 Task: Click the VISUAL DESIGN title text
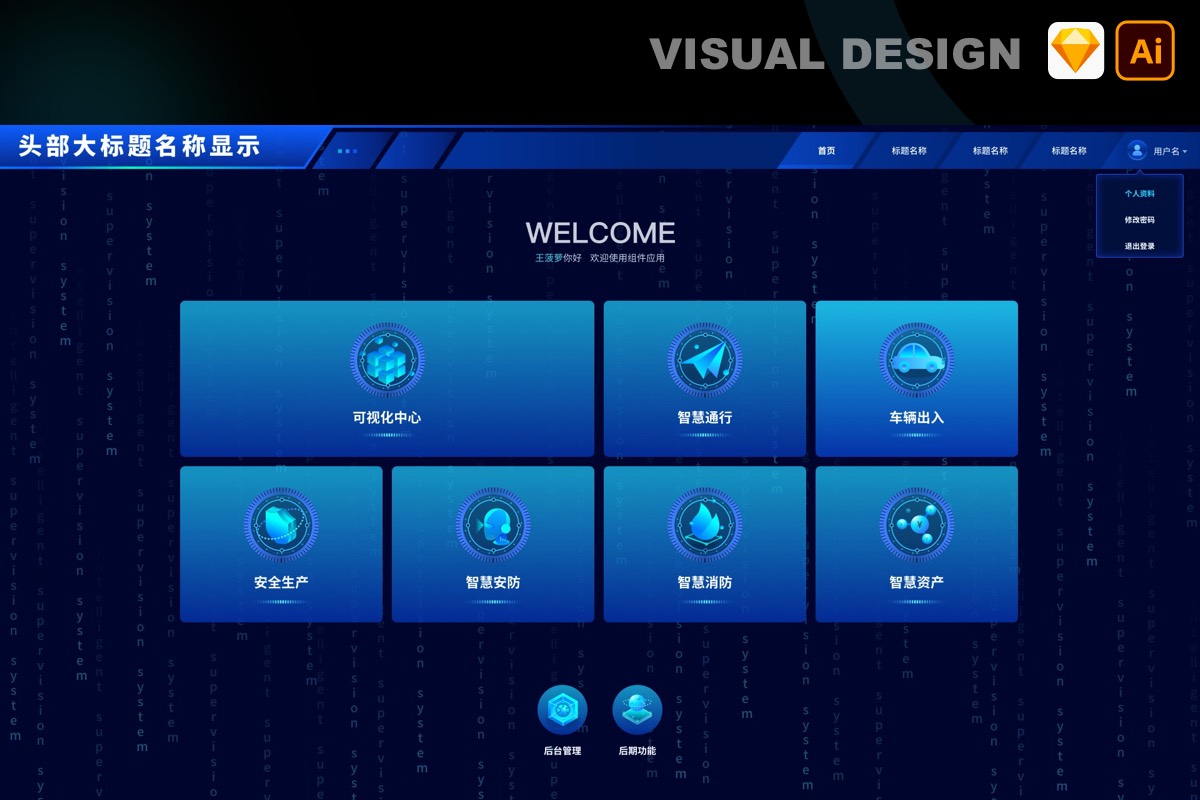click(835, 53)
